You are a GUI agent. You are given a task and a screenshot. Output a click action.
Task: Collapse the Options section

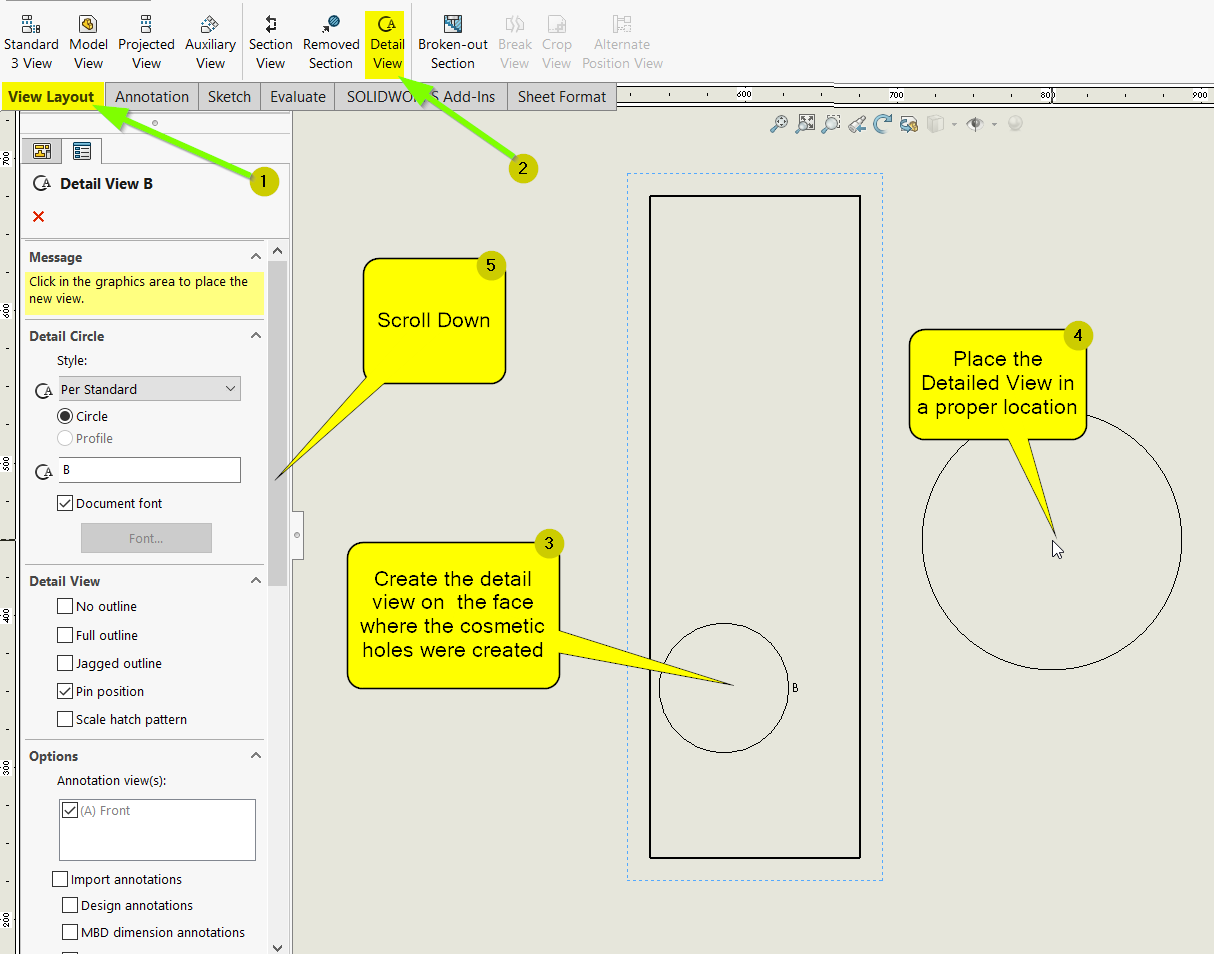coord(256,756)
